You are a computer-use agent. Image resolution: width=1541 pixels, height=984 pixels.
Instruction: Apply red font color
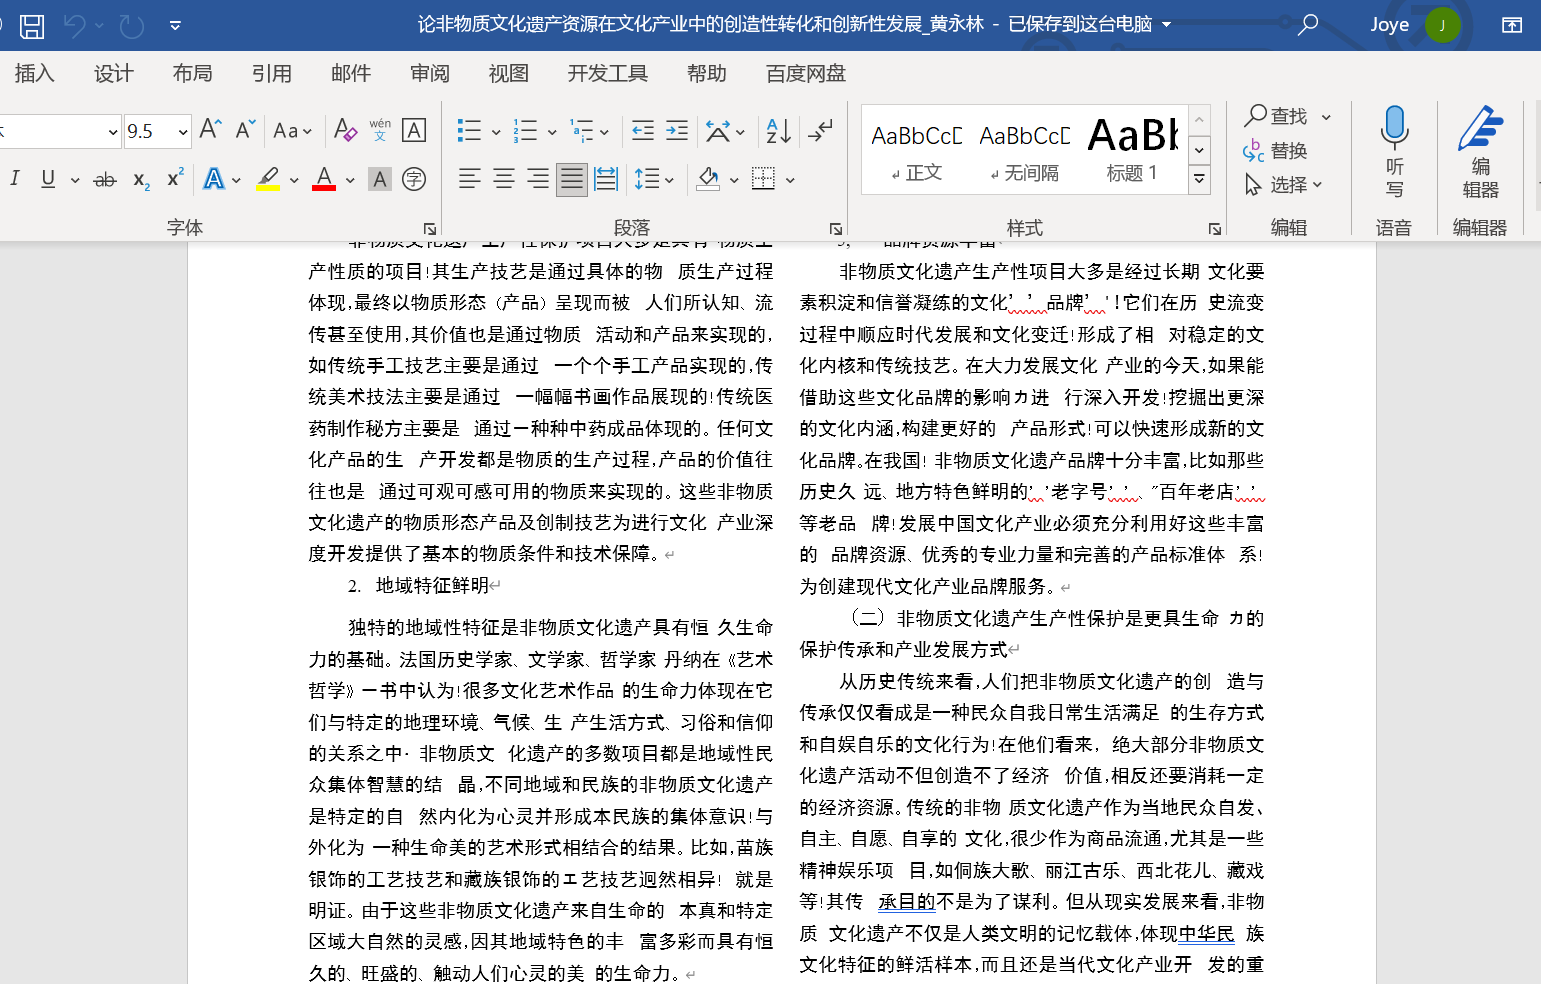point(324,179)
